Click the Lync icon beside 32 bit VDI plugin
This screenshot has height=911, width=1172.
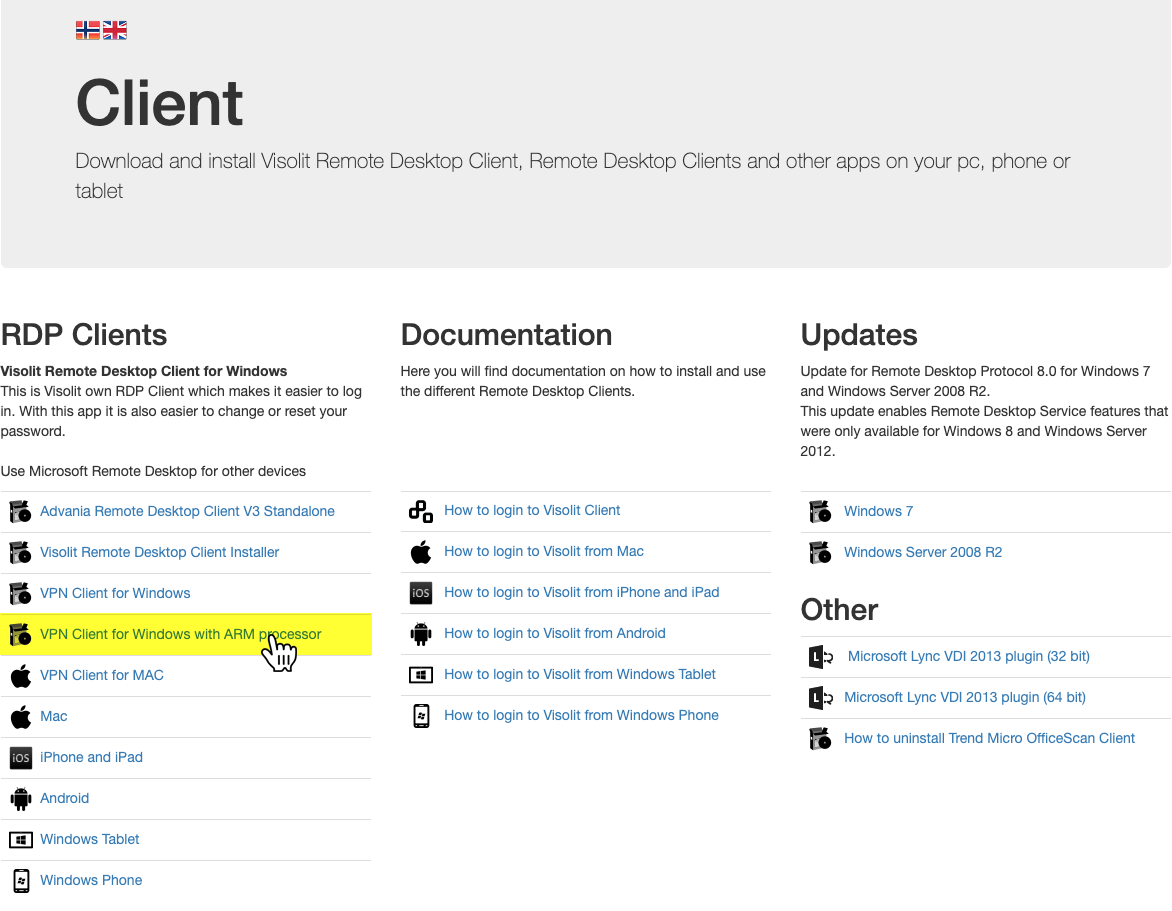pos(820,656)
